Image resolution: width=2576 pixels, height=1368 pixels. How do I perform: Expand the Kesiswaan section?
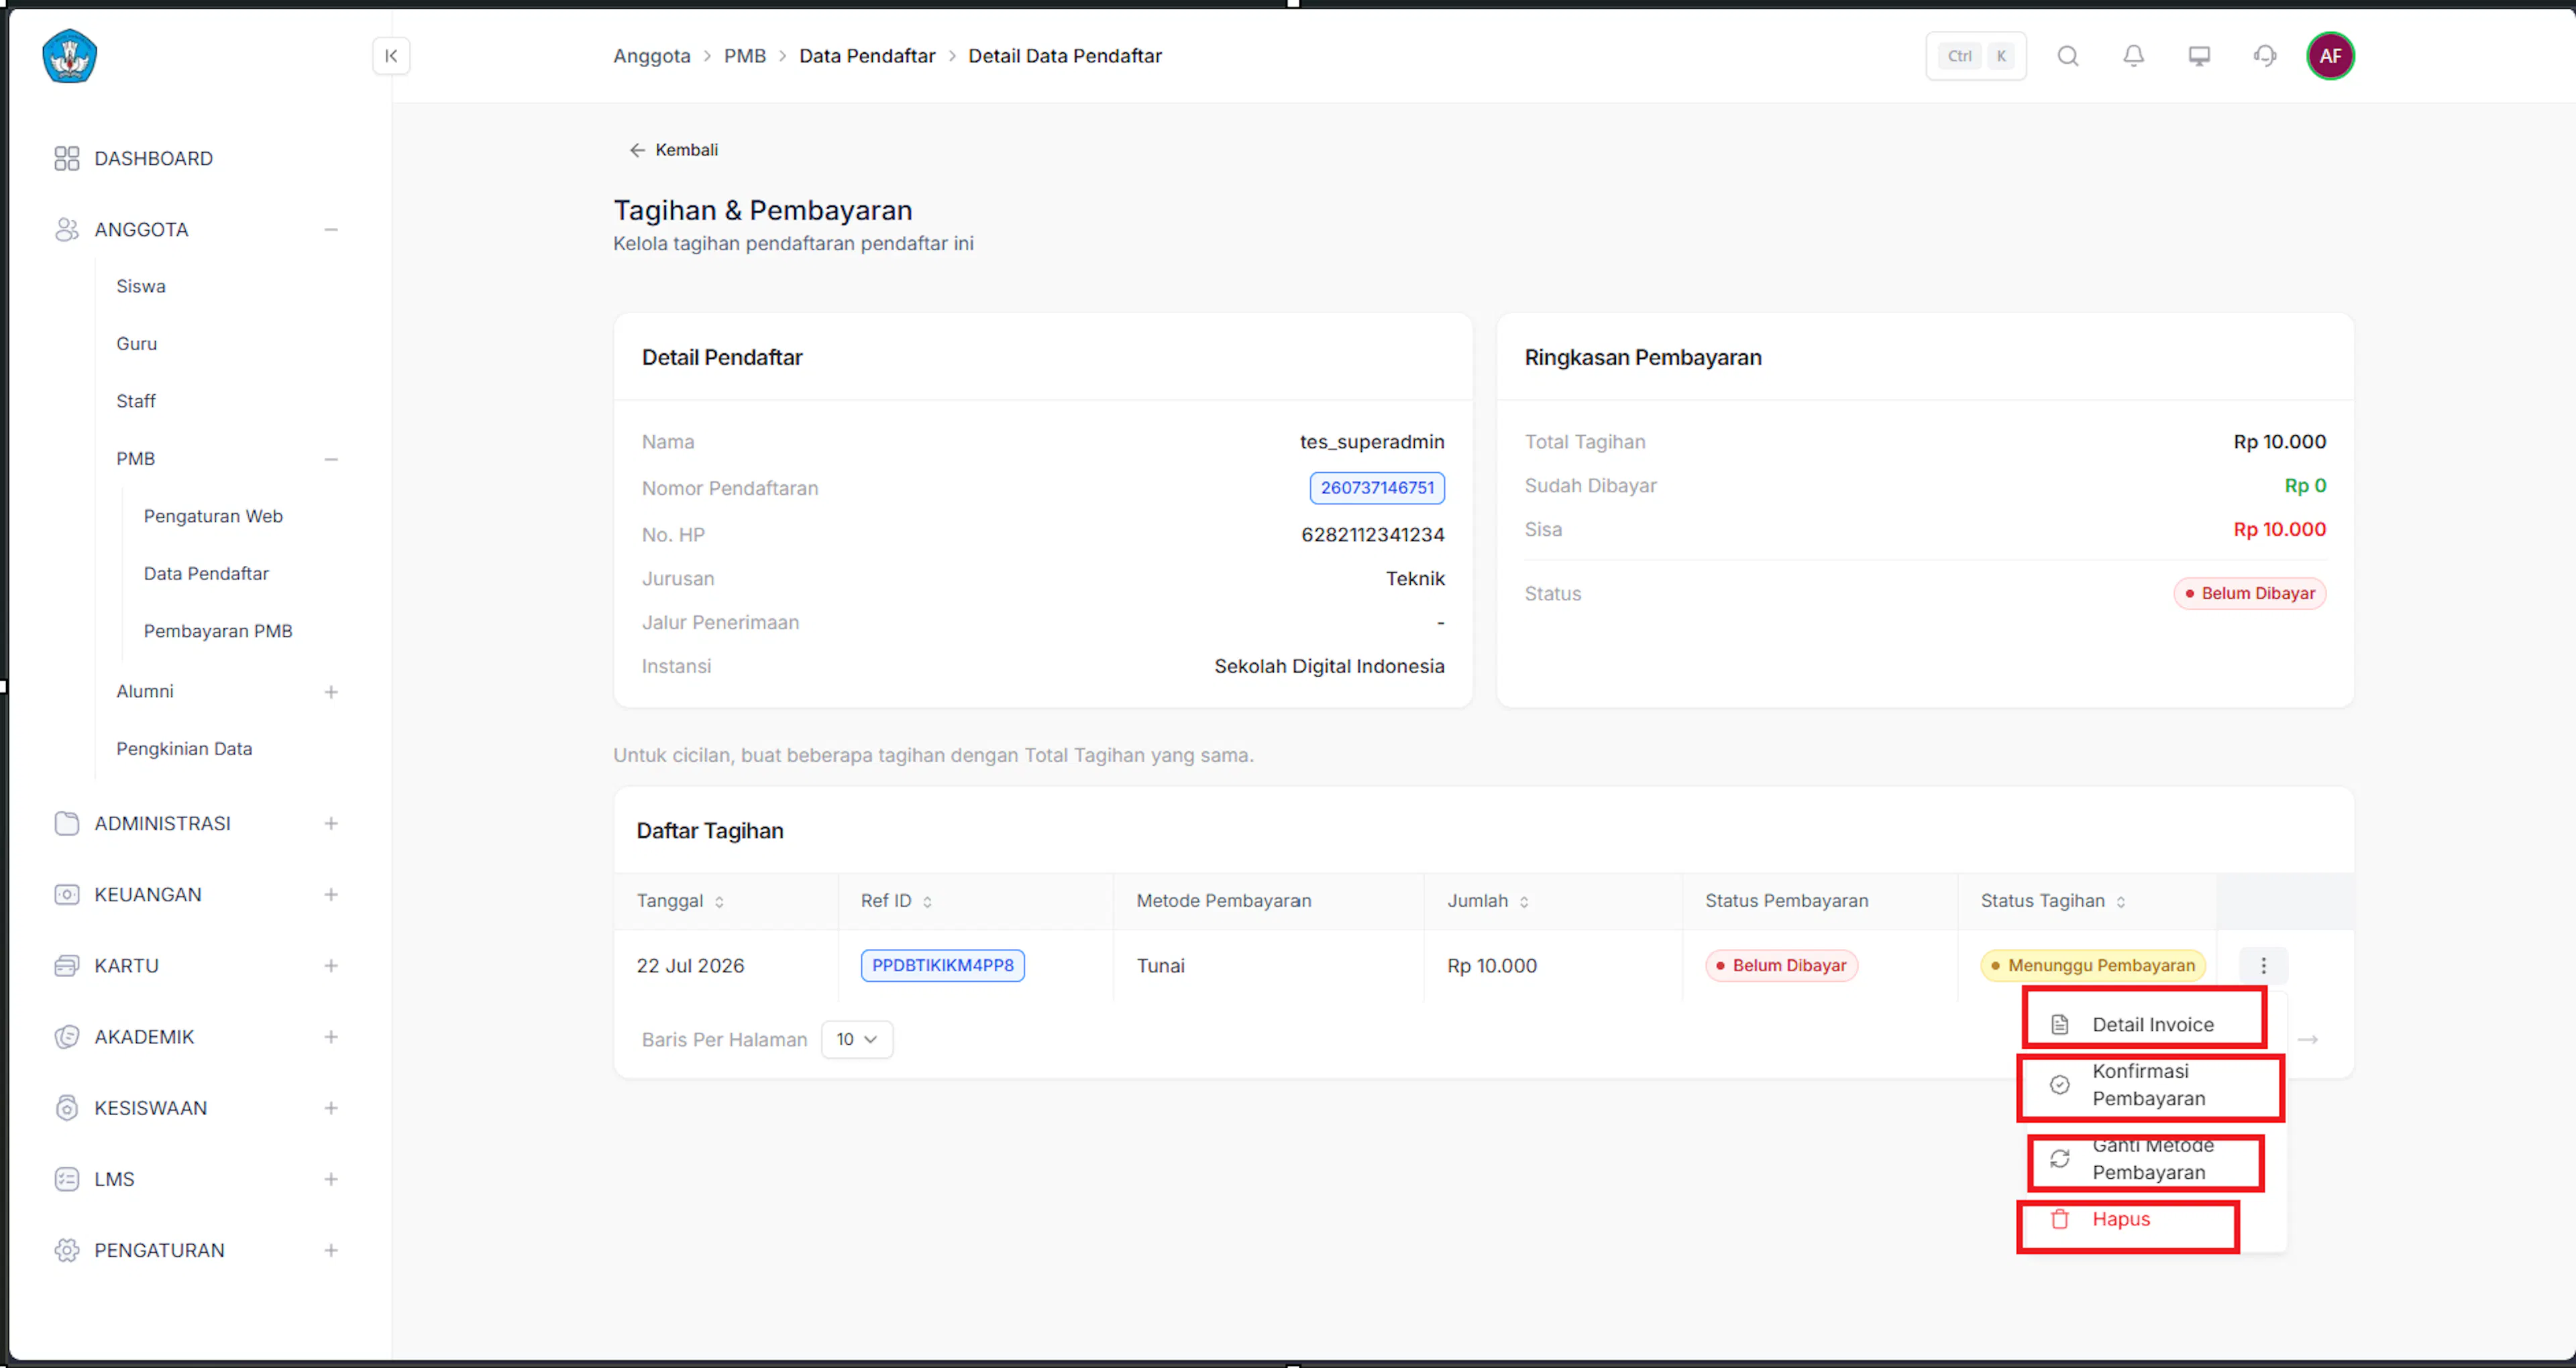click(331, 1107)
